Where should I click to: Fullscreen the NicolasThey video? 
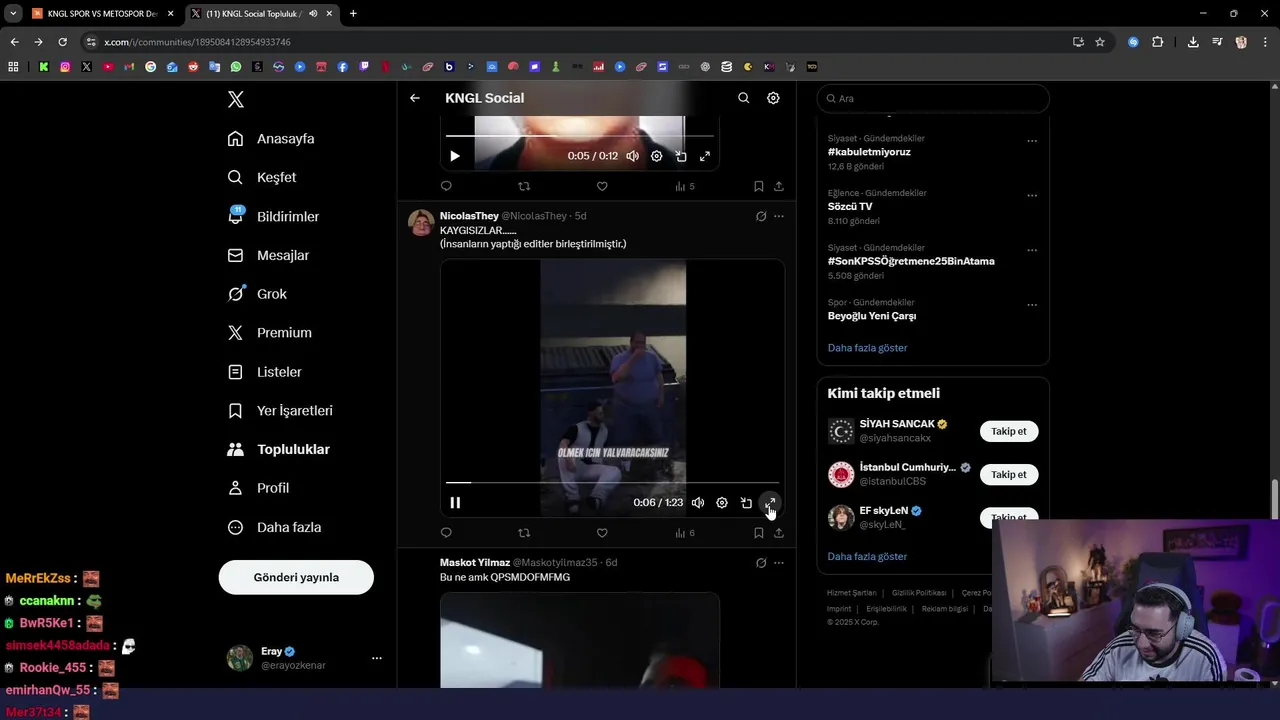[770, 503]
